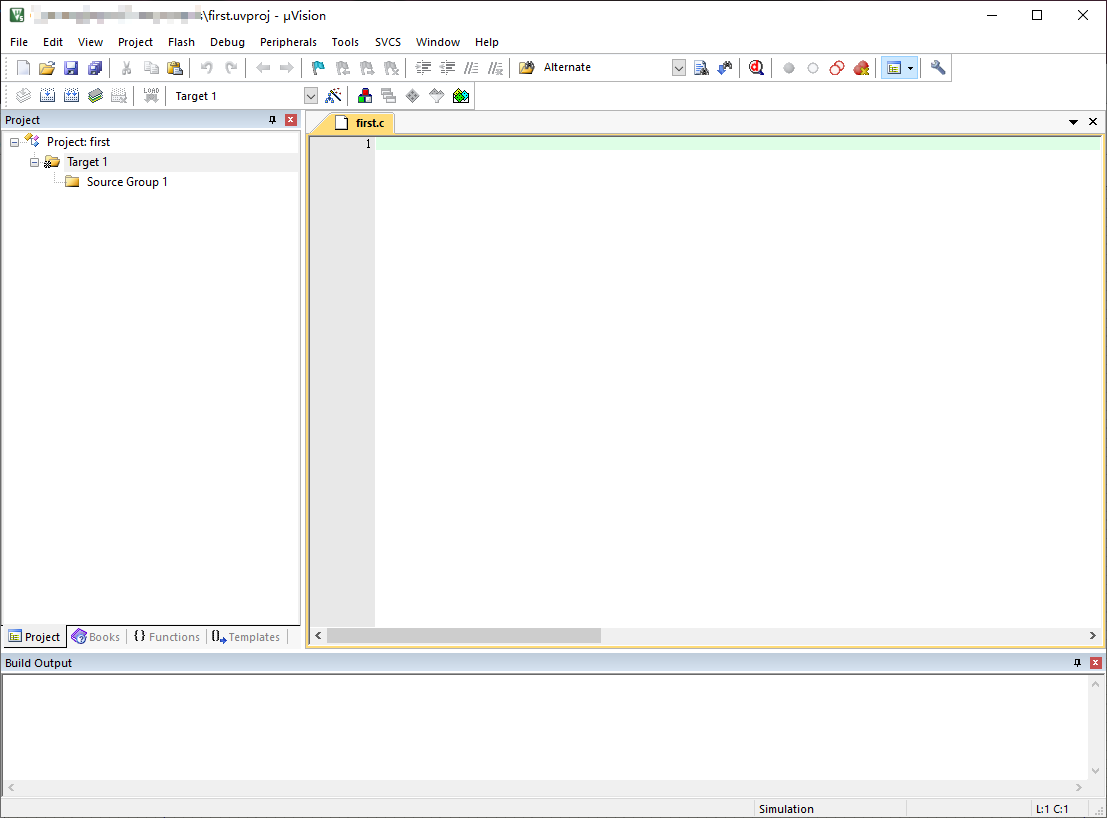Click the gray diamond Manage Run-Time Environment icon
The width and height of the screenshot is (1107, 818).
tap(413, 95)
